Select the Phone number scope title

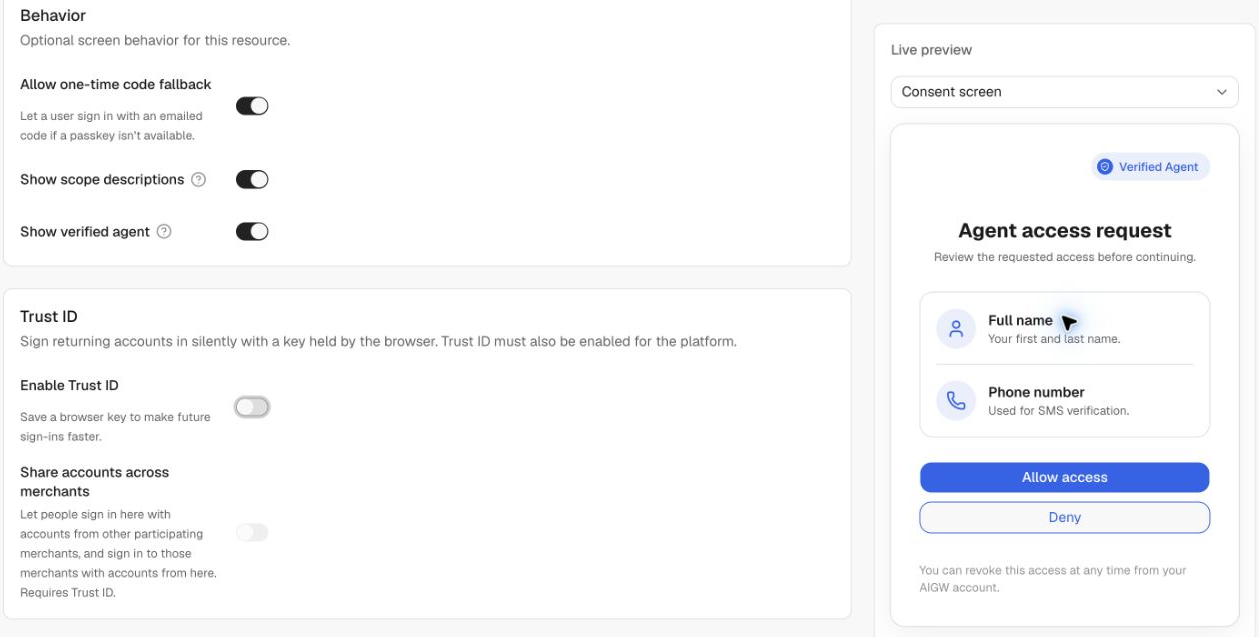pos(1036,393)
